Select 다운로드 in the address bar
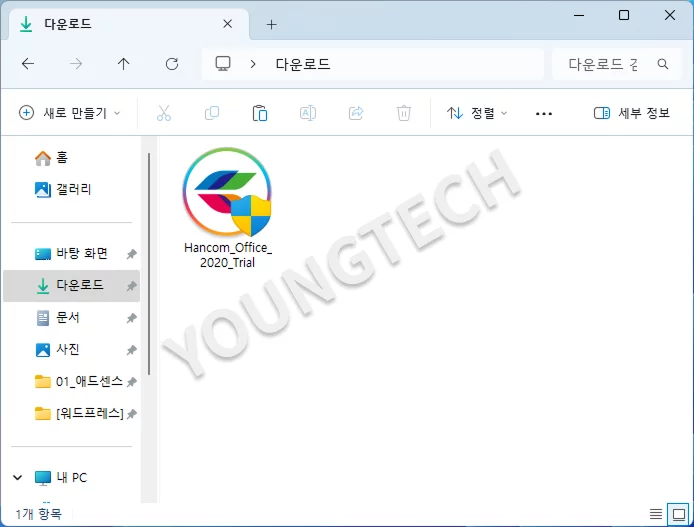 coord(303,64)
